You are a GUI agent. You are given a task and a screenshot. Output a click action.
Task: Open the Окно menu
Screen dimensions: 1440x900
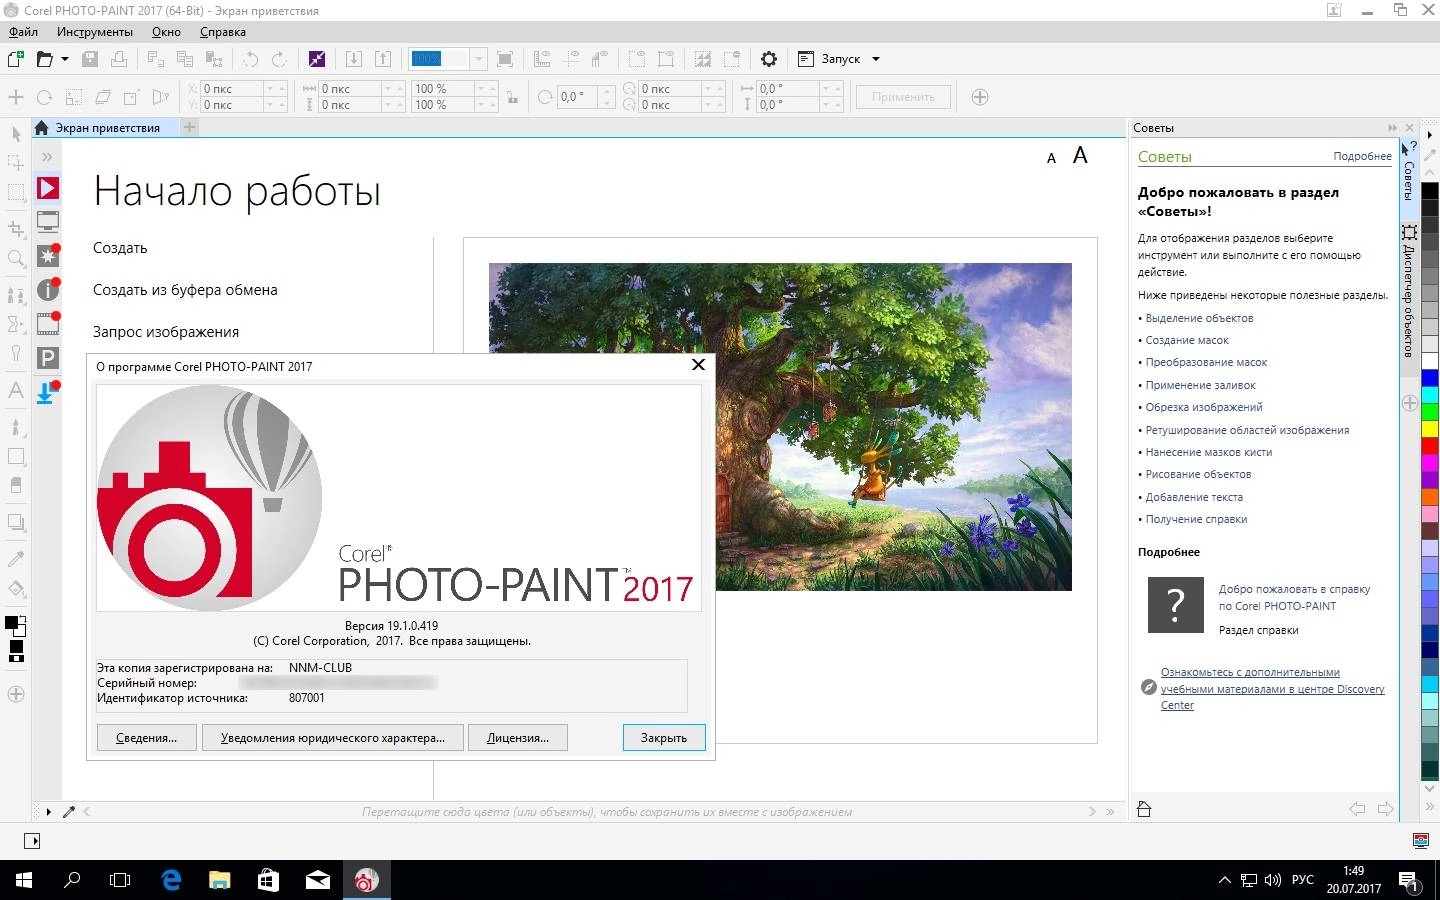coord(166,32)
